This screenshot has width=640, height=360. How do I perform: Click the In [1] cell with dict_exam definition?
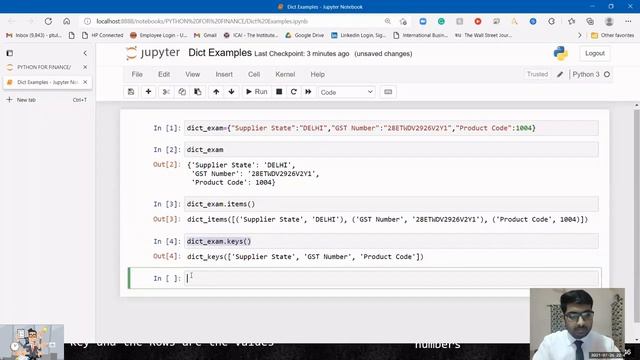(391, 128)
